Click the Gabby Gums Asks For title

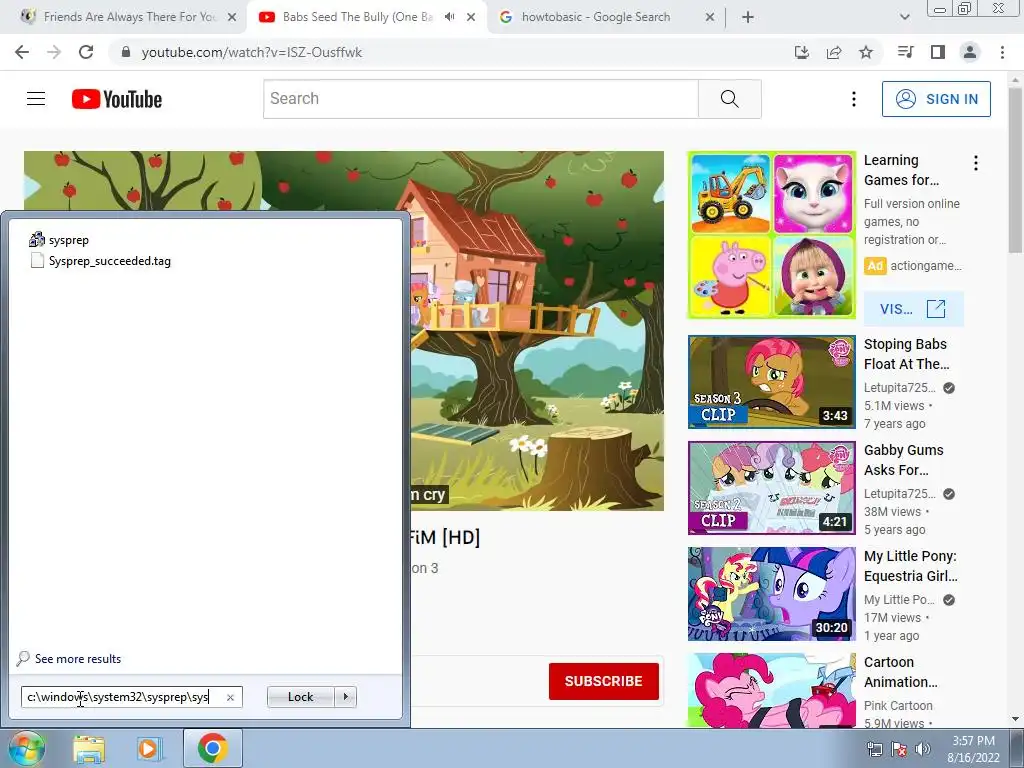pos(904,460)
